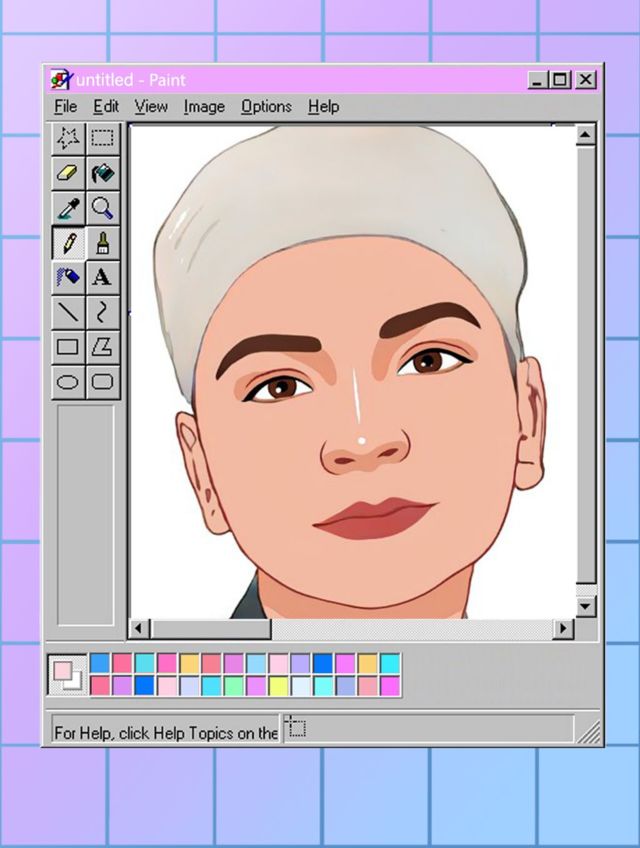Pick the Ellipse shape tool
The image size is (640, 848).
(x=68, y=381)
